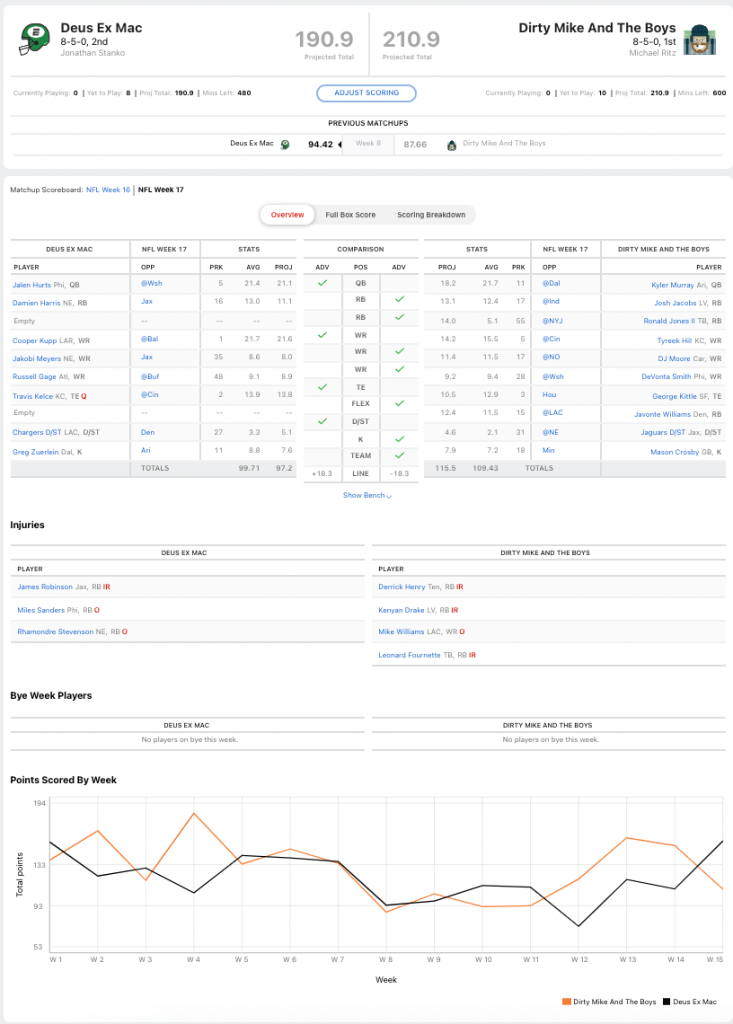
Task: Expand the Show Bench section
Action: [x=367, y=495]
